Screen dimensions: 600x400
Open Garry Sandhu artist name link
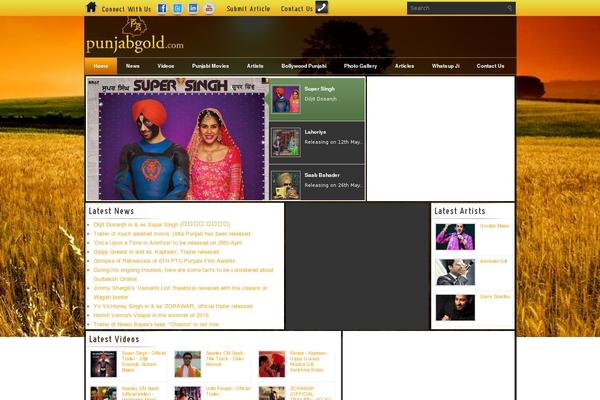click(495, 297)
